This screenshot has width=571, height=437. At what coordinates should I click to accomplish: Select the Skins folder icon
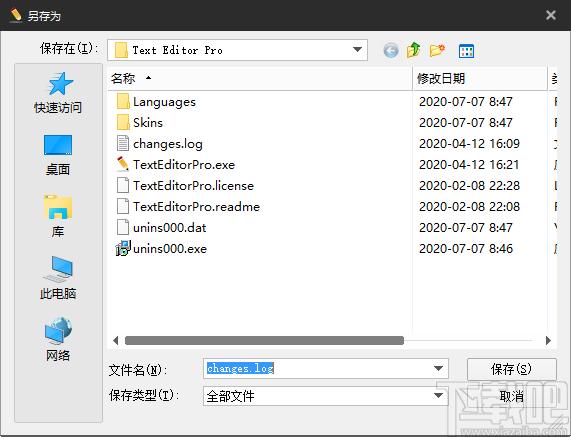click(123, 122)
